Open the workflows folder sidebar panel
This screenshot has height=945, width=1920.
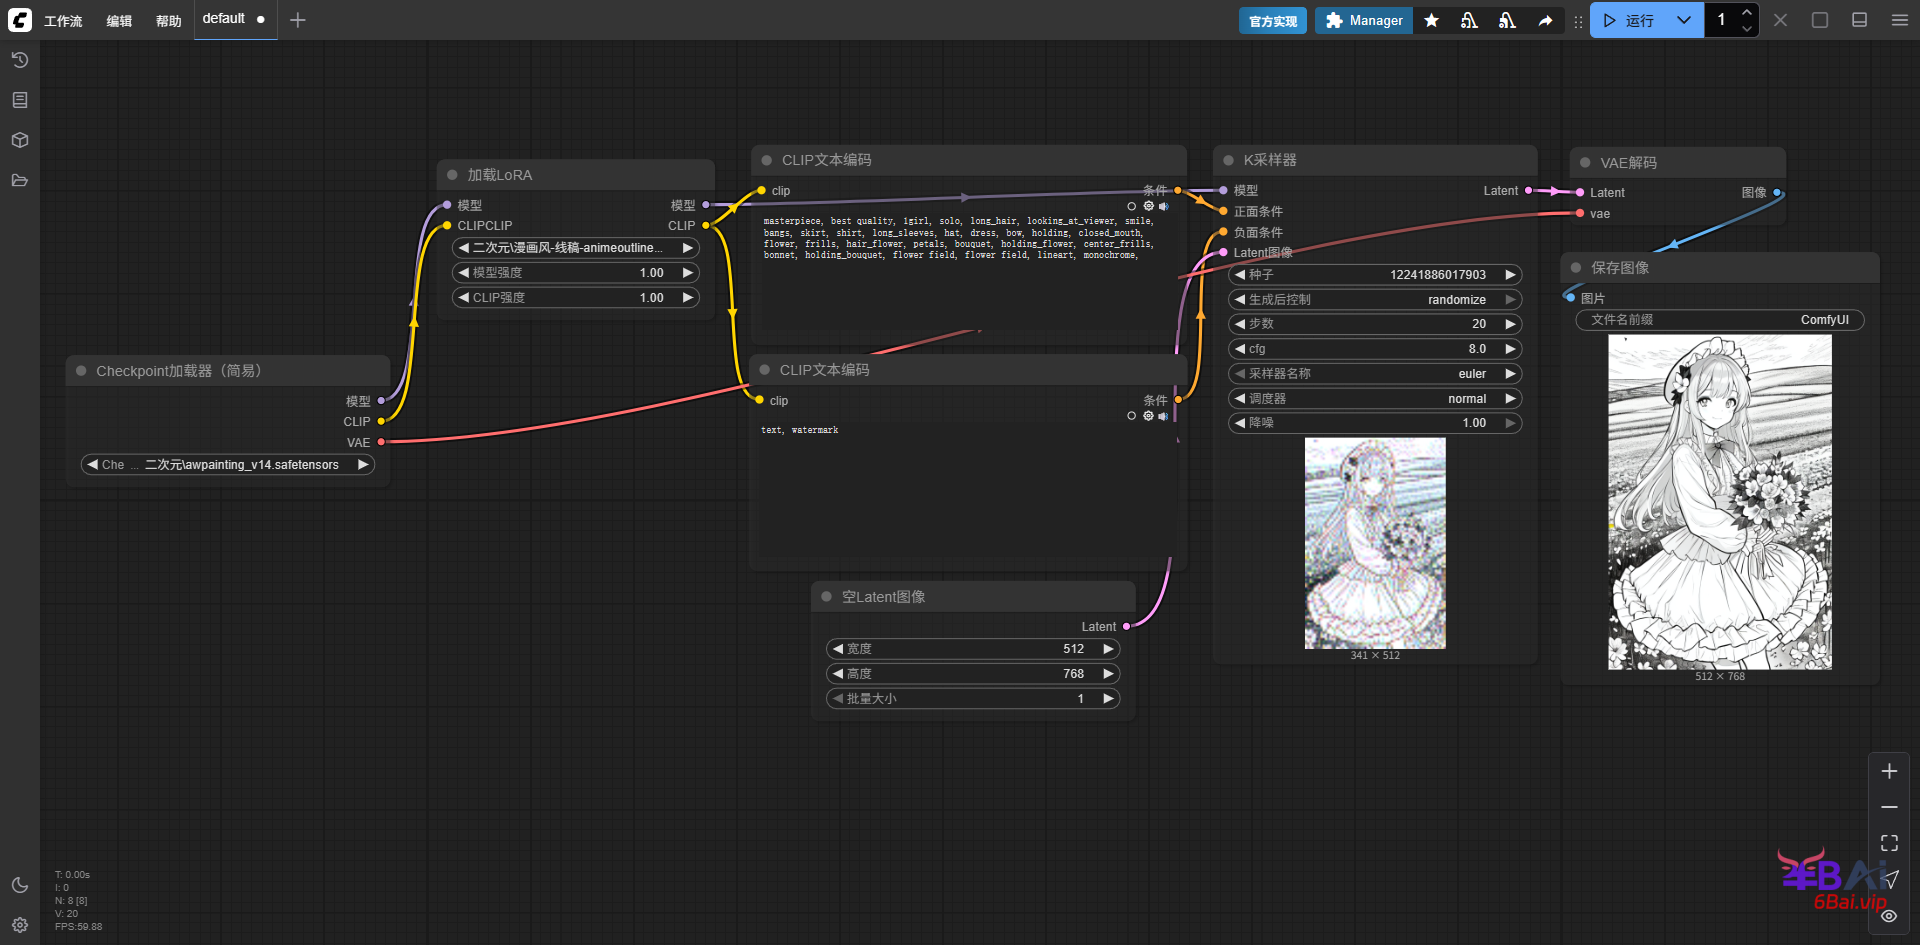click(20, 180)
